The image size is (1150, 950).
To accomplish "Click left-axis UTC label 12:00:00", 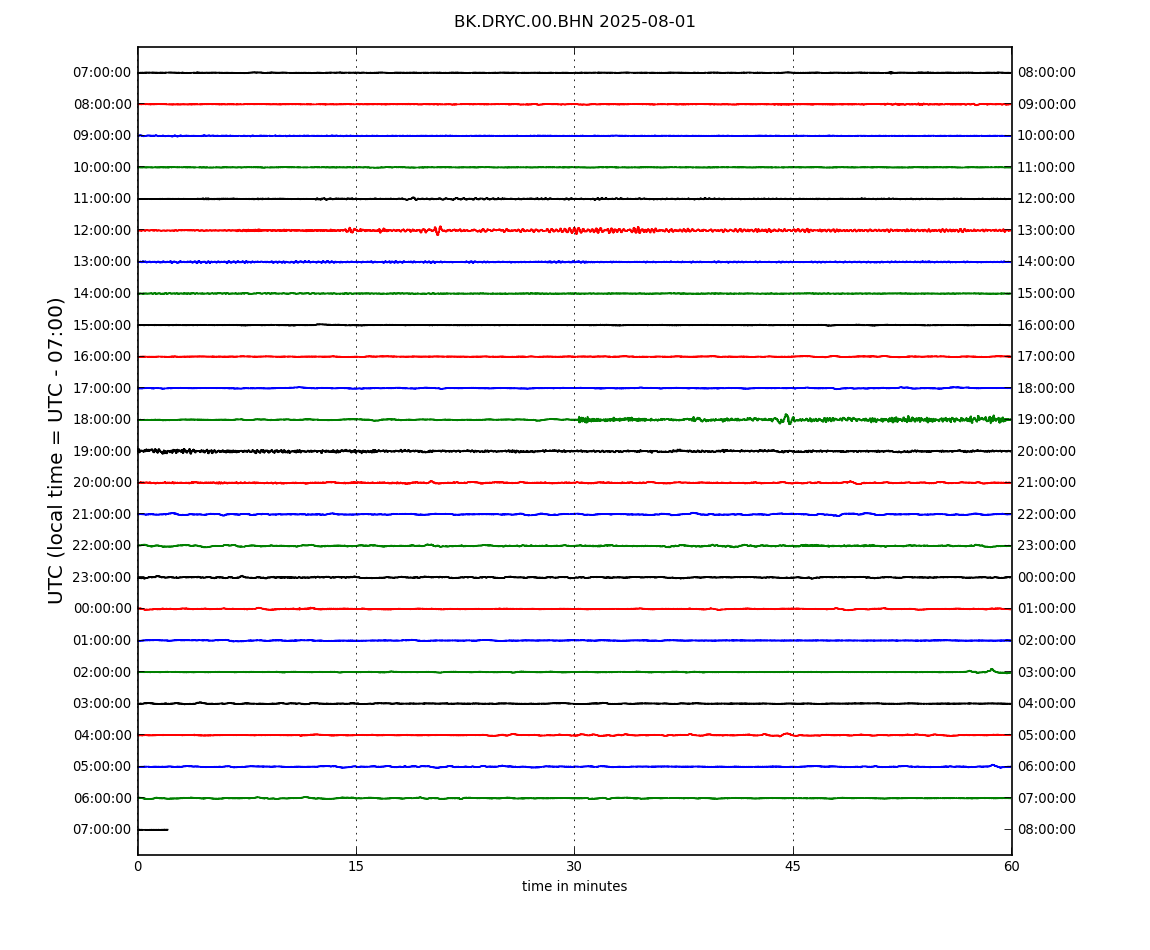I will coord(102,230).
